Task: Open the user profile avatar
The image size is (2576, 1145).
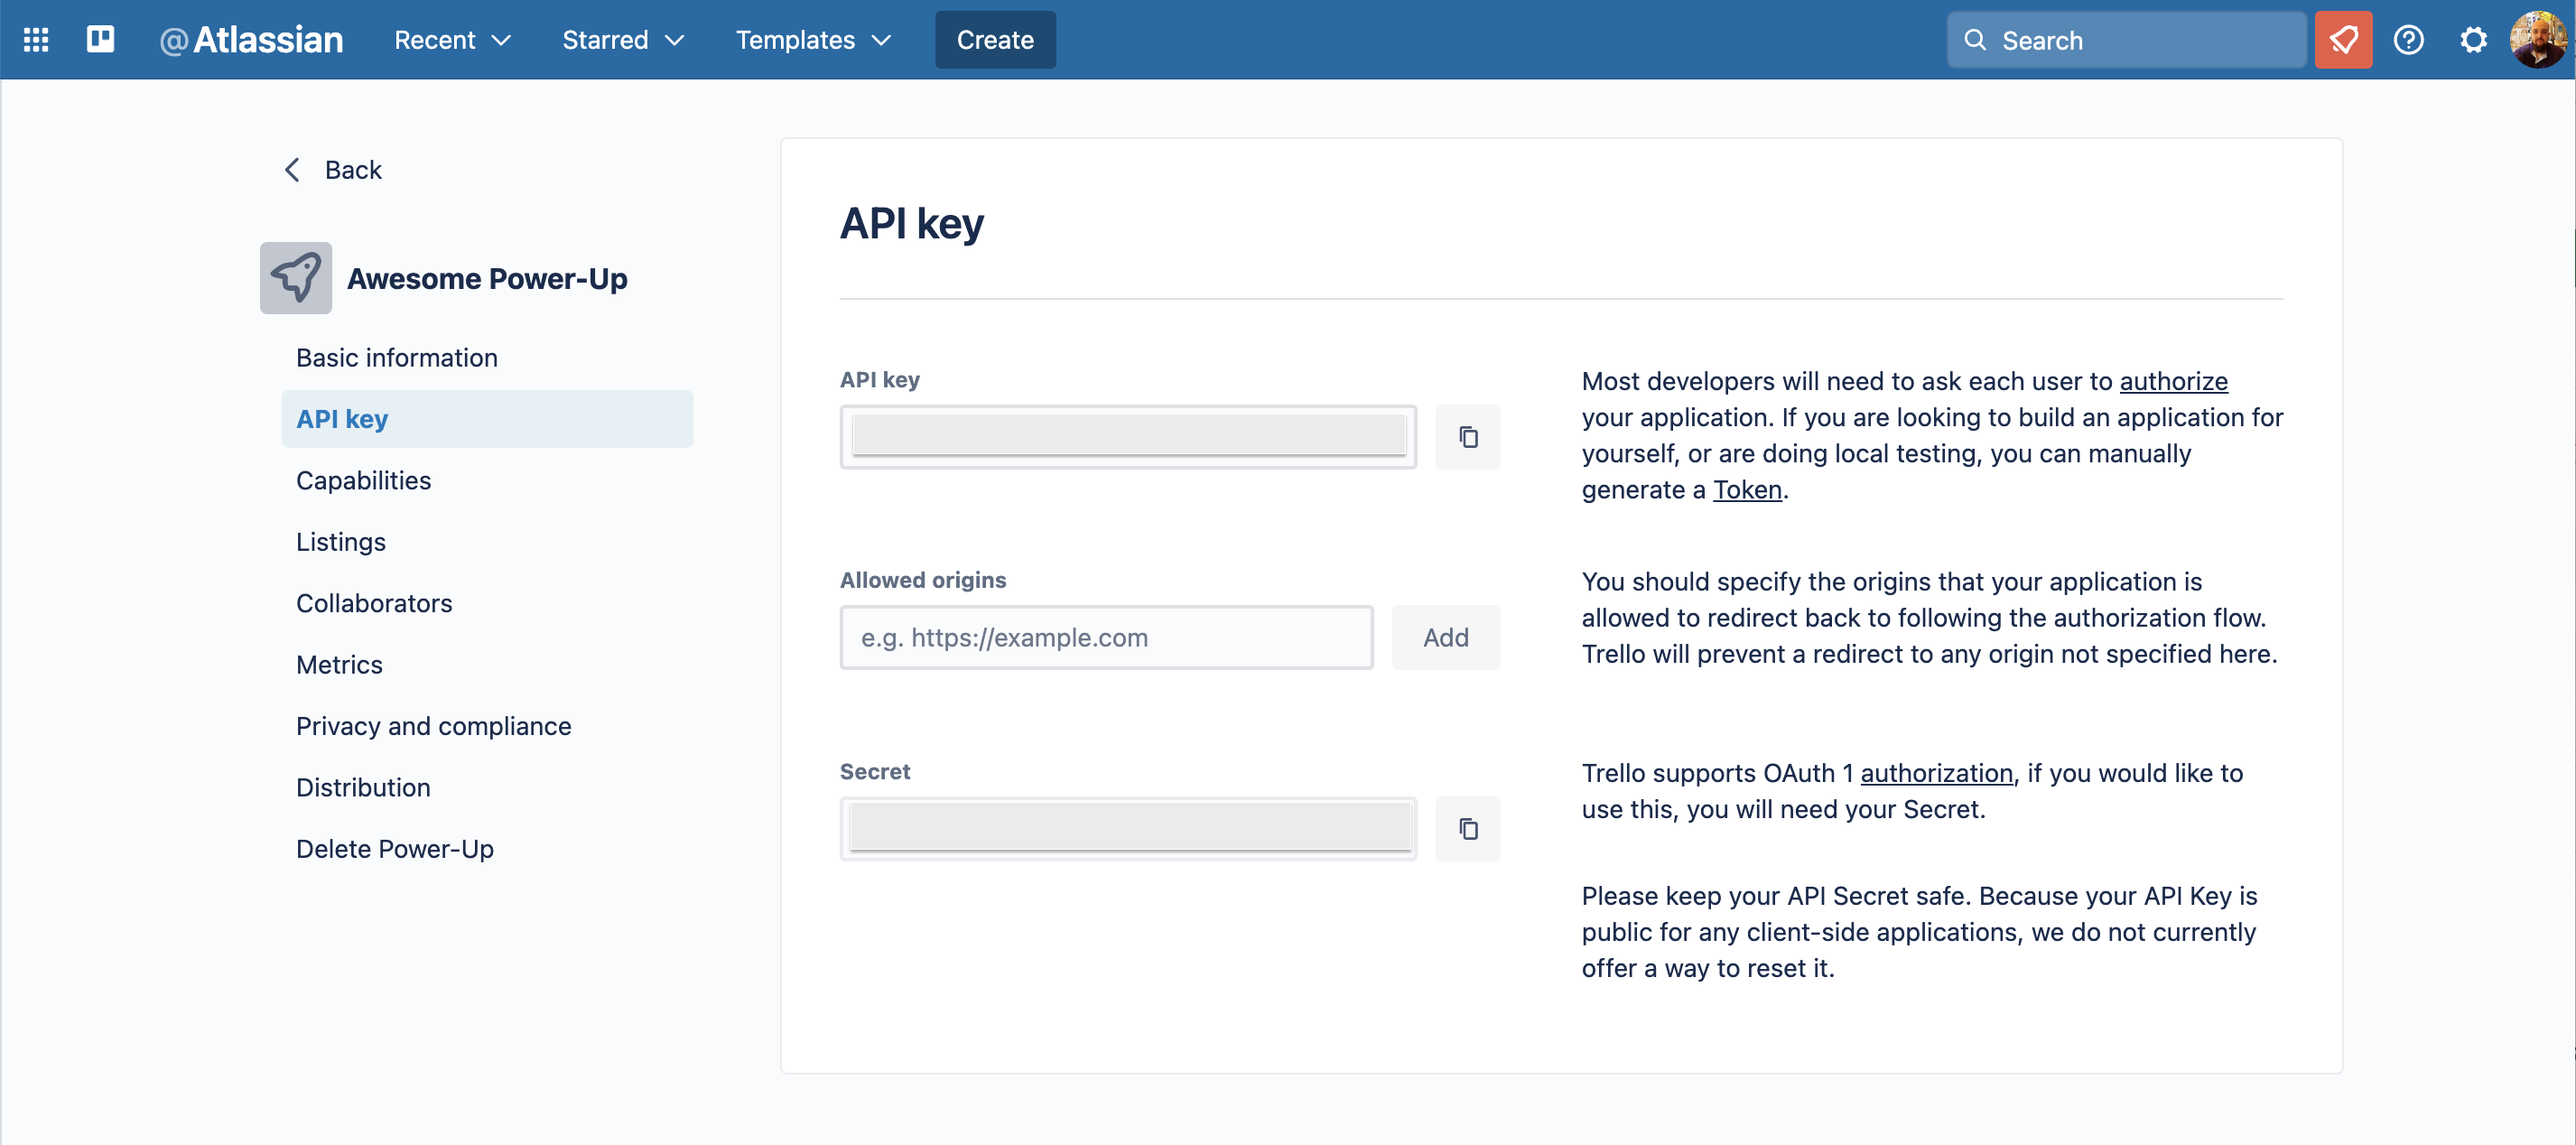Action: (x=2538, y=40)
